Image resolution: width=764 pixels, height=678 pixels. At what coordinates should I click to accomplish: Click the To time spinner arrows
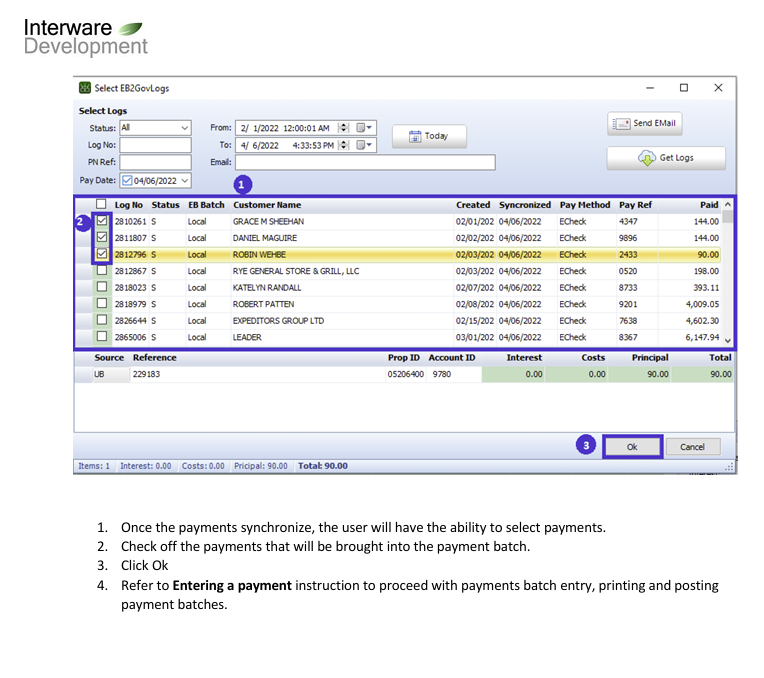[x=344, y=145]
